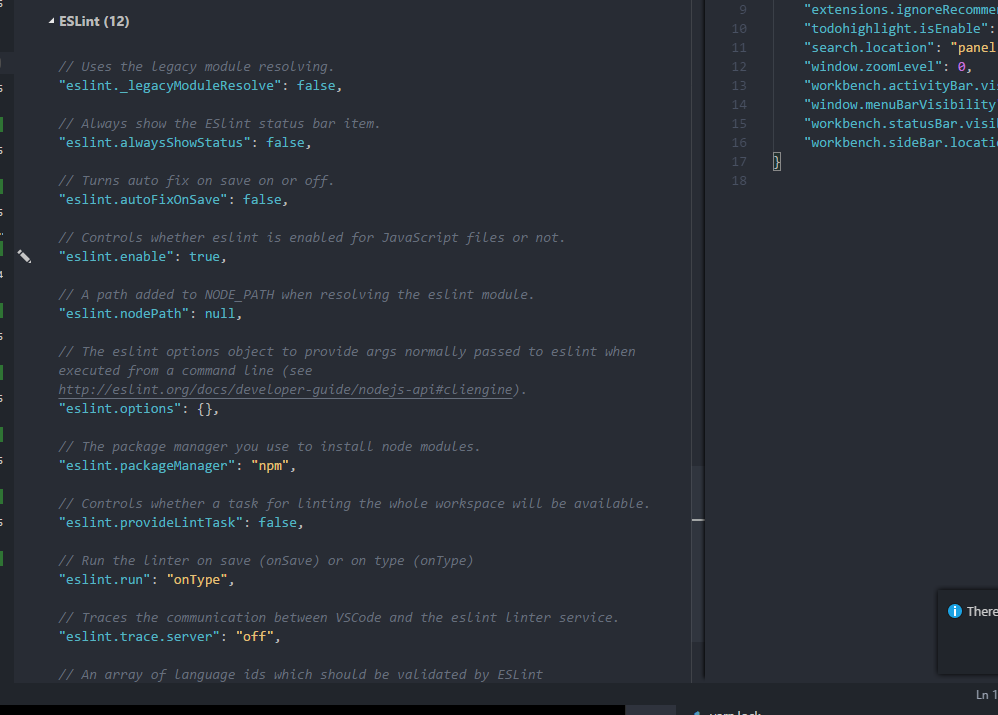Screen dimensions: 998x715
Task: Click the blue info icon on the notification
Action: click(955, 611)
